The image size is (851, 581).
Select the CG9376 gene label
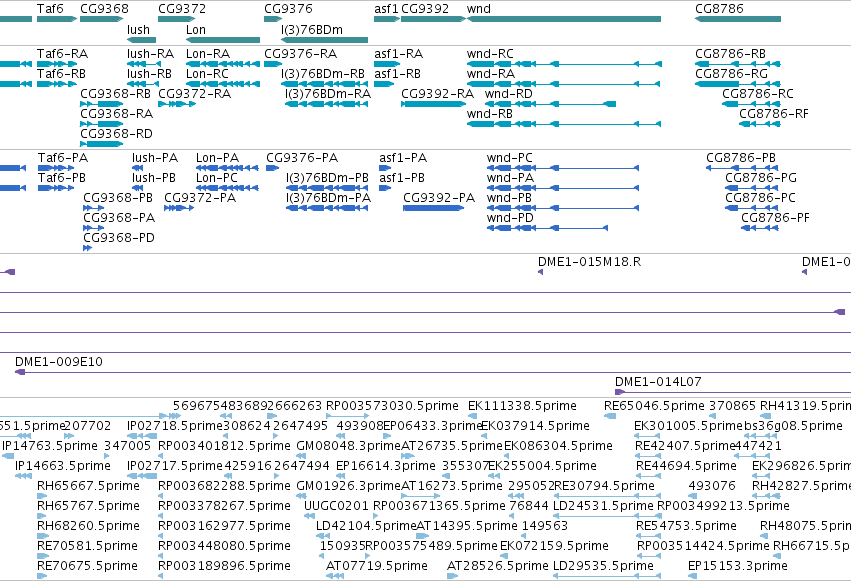(288, 9)
